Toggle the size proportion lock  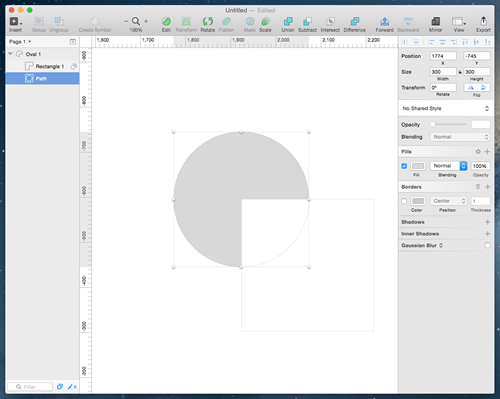[x=460, y=72]
